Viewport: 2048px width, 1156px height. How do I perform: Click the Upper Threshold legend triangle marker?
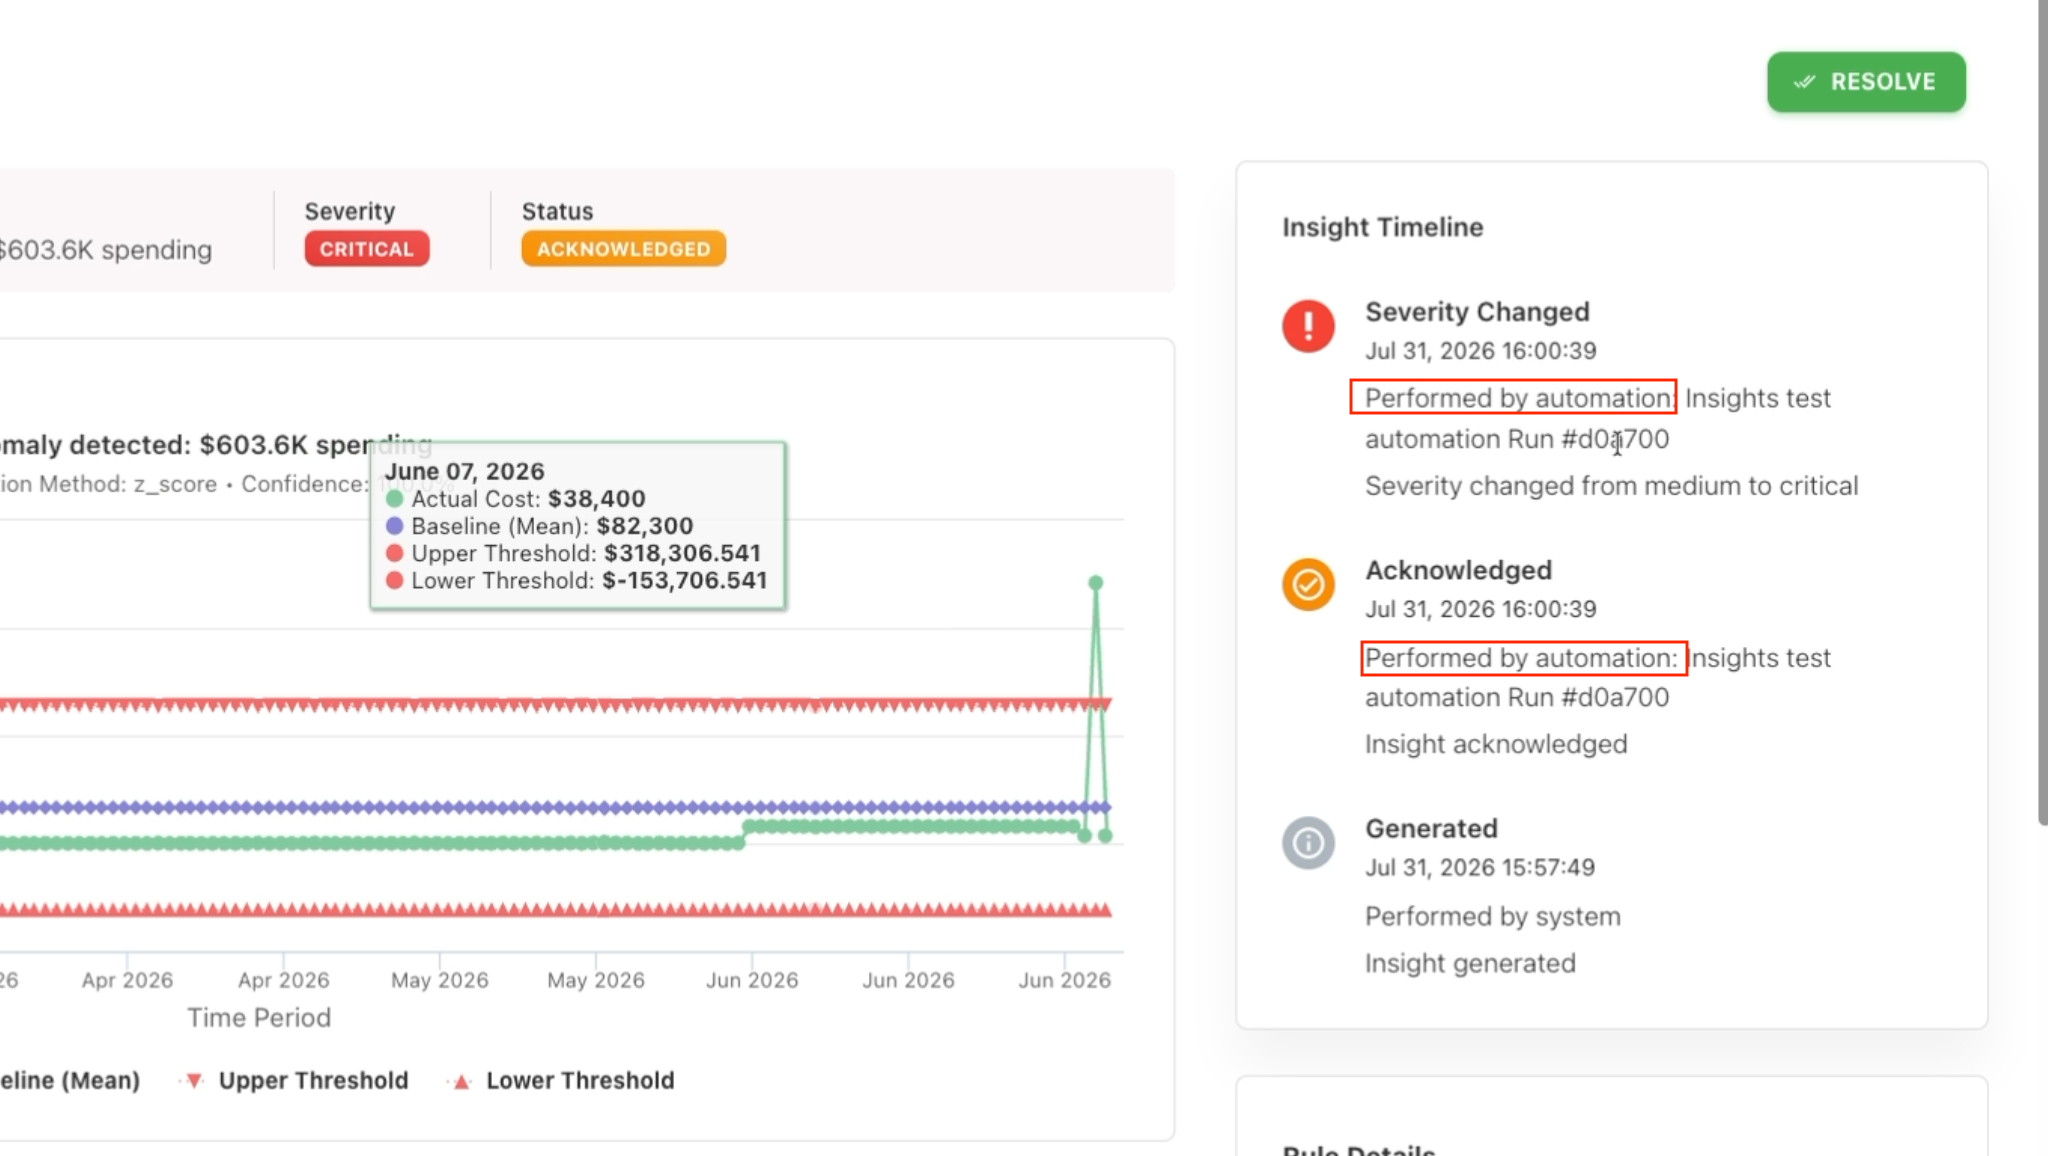(x=194, y=1081)
